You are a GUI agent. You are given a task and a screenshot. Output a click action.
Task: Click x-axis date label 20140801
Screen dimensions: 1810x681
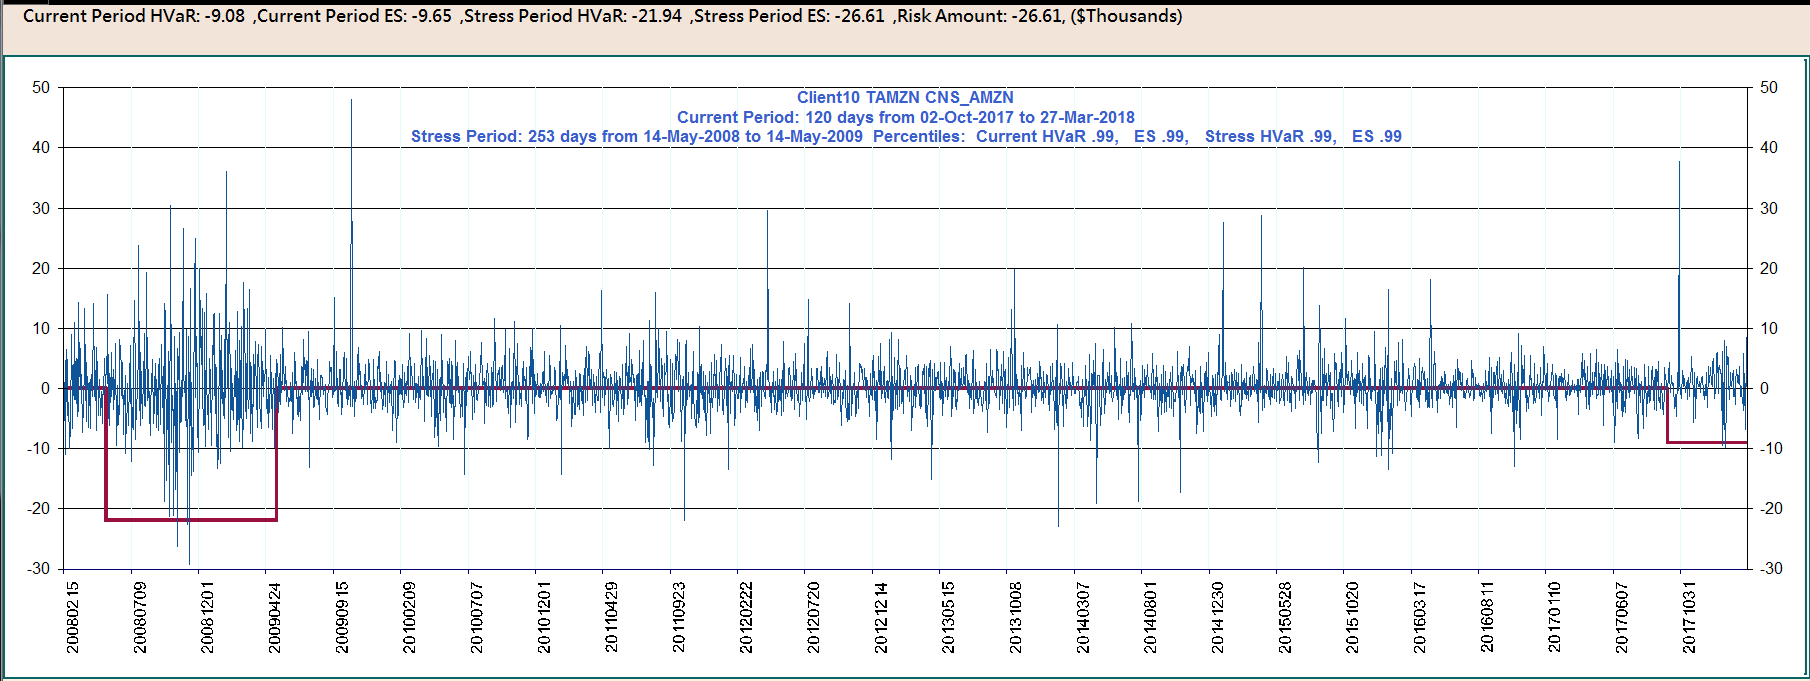[x=1151, y=618]
